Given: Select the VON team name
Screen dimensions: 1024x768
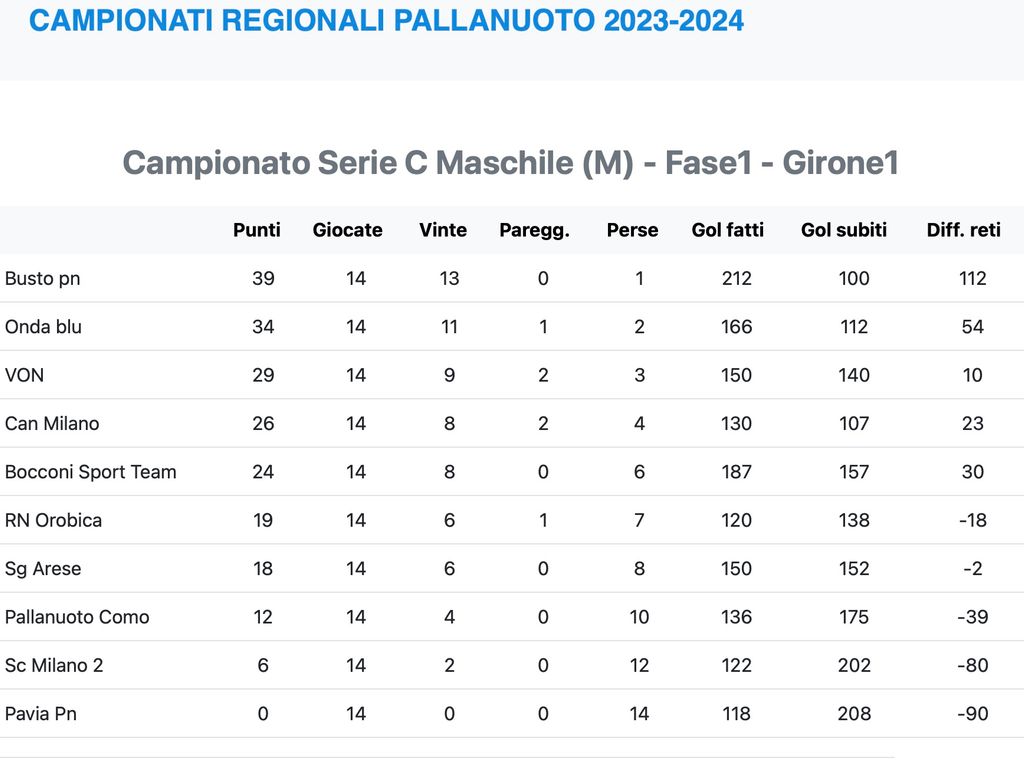Looking at the screenshot, I should click(25, 375).
